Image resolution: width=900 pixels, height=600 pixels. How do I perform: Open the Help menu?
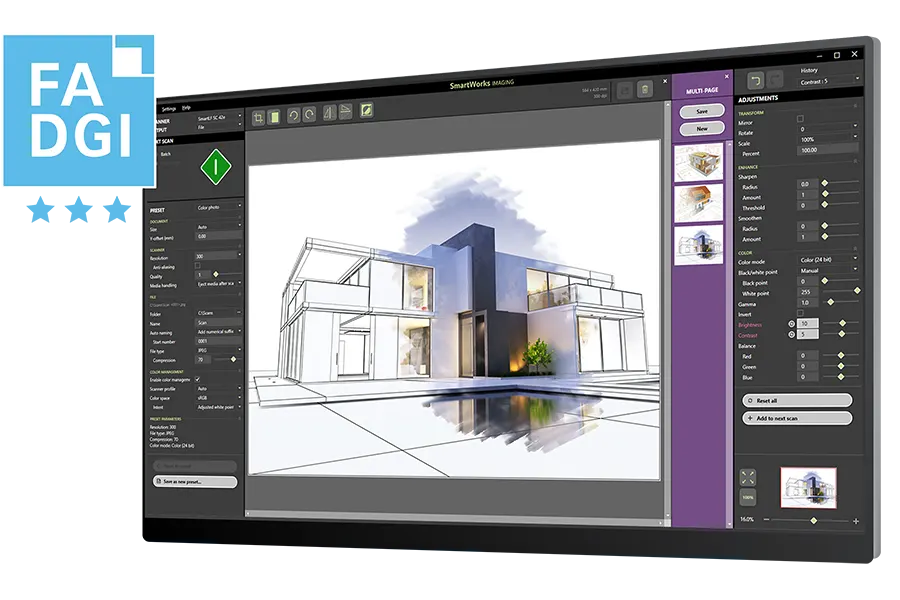pyautogui.click(x=186, y=107)
